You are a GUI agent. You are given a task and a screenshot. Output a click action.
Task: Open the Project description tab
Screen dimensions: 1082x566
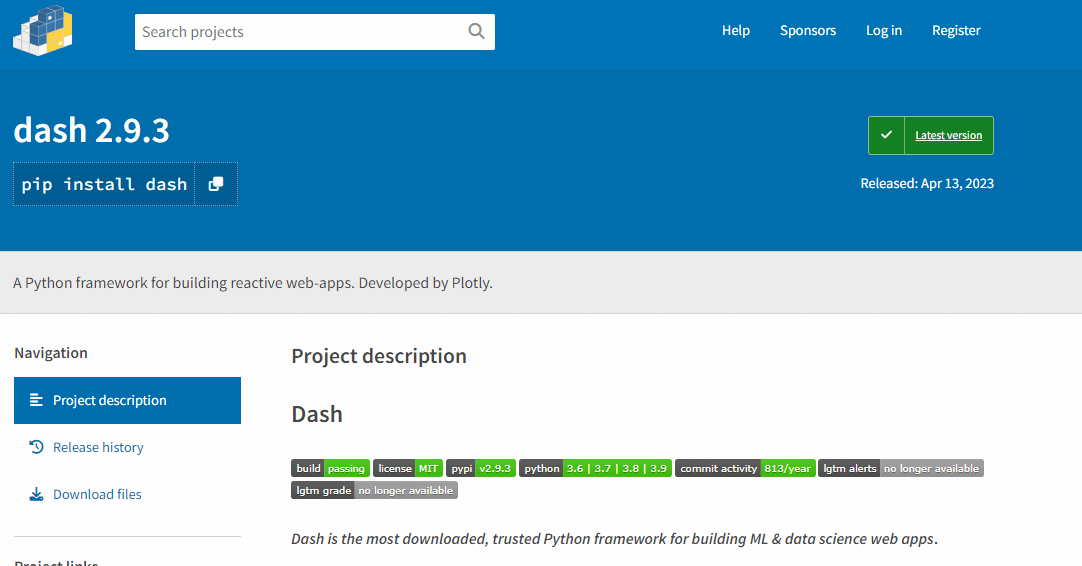pyautogui.click(x=127, y=400)
